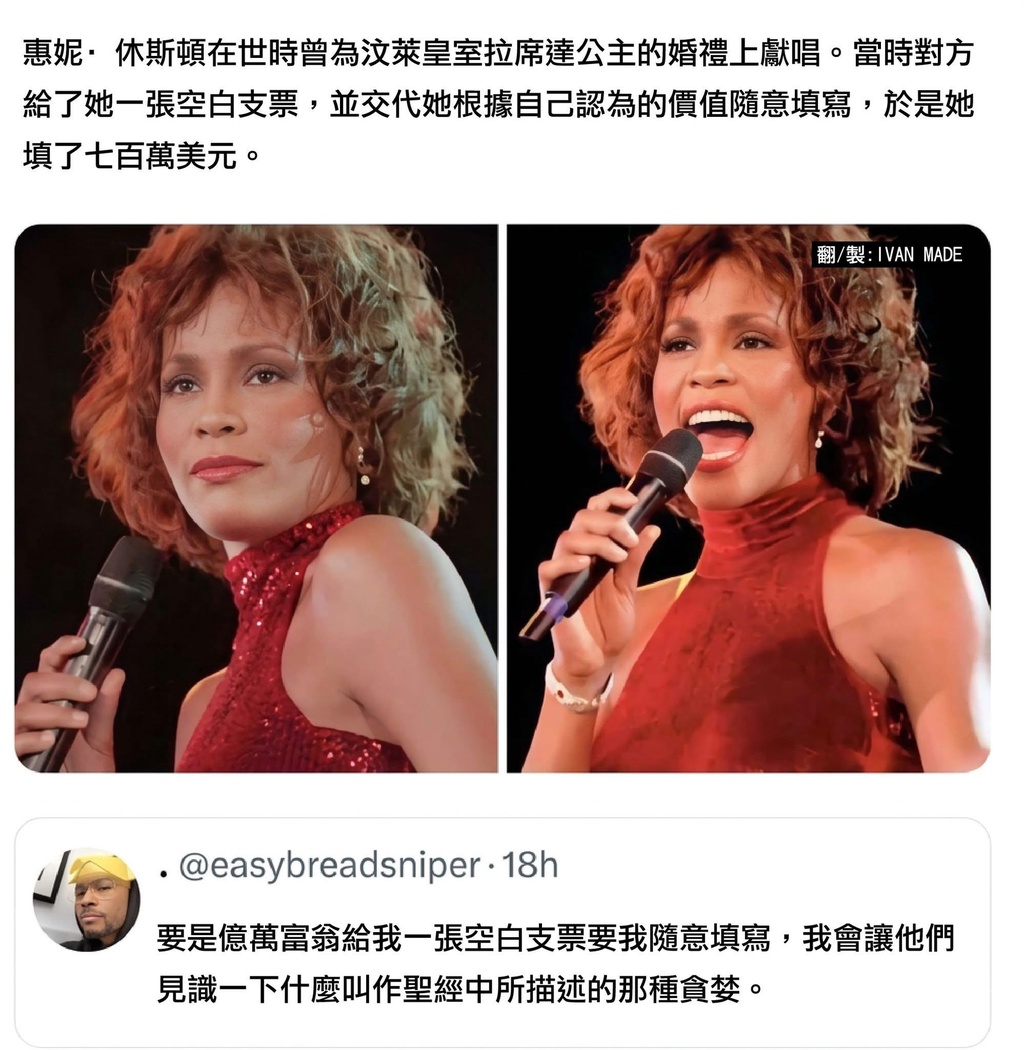
Task: Click the white wristwatch in the right photo
Action: [x=575, y=688]
